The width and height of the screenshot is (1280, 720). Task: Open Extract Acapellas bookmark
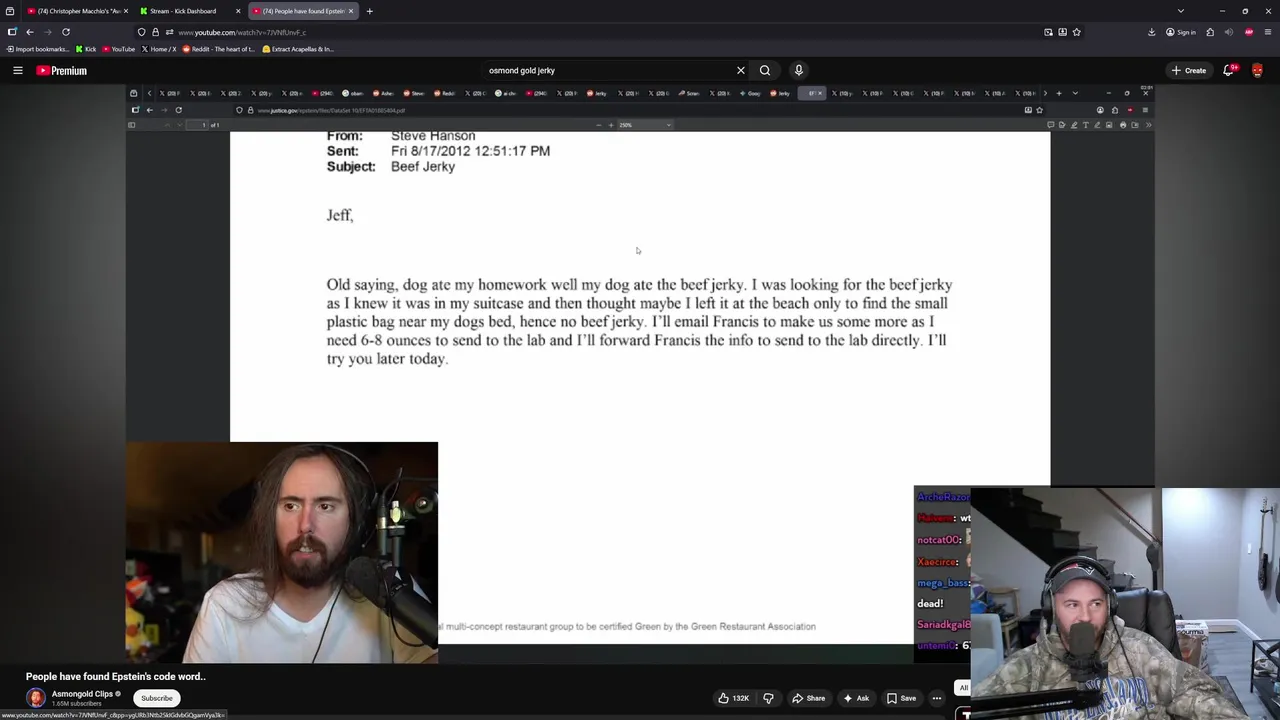pos(298,49)
